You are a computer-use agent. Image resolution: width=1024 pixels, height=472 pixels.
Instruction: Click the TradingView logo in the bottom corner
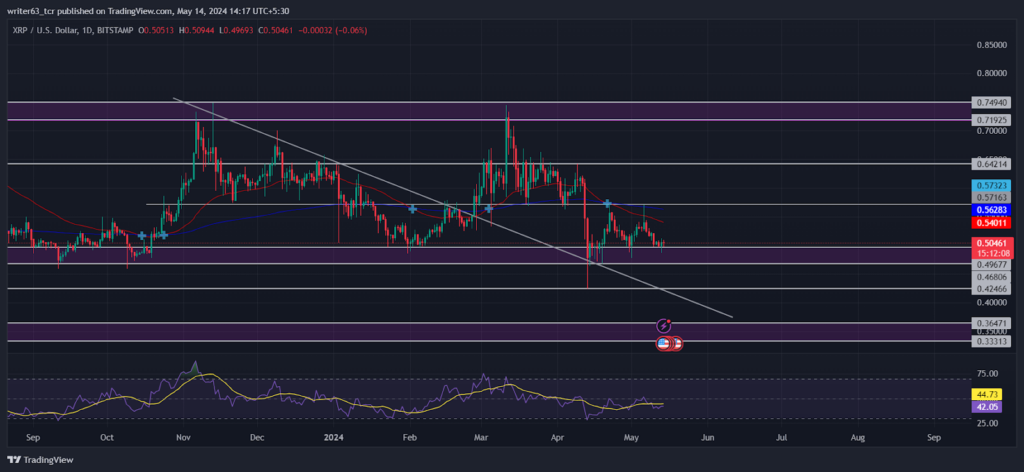(40, 460)
